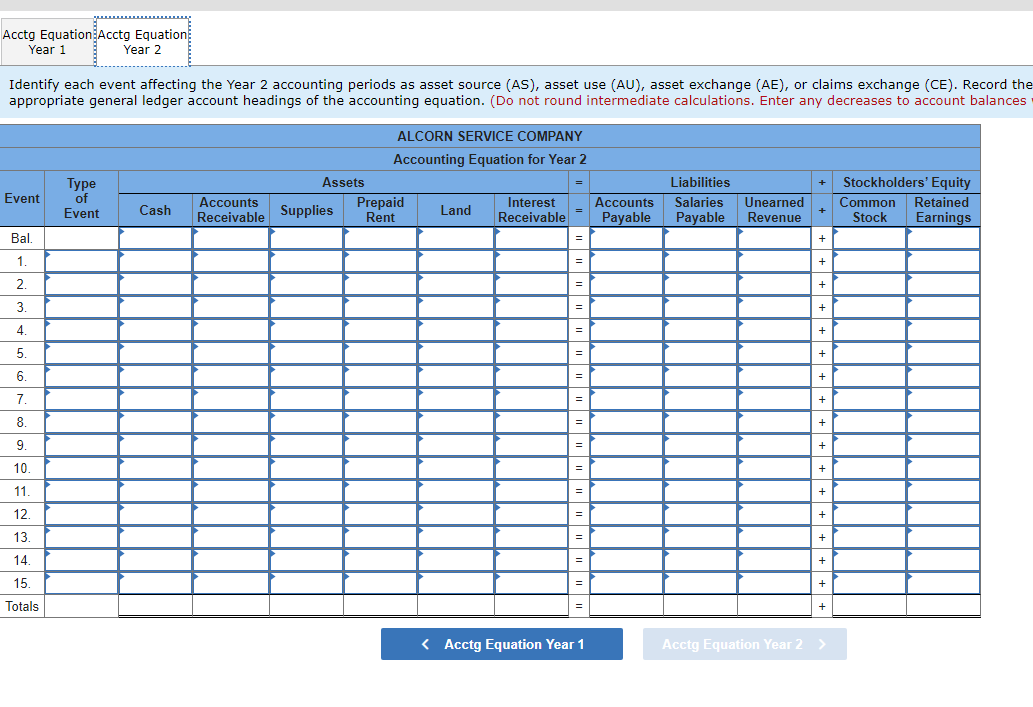Switch to the Acctg Equation Year 1 tab
1033x707 pixels.
[47, 41]
